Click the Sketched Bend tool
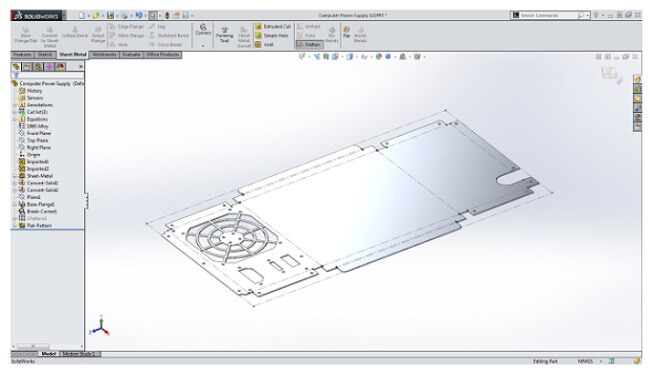The image size is (650, 376). 169,36
